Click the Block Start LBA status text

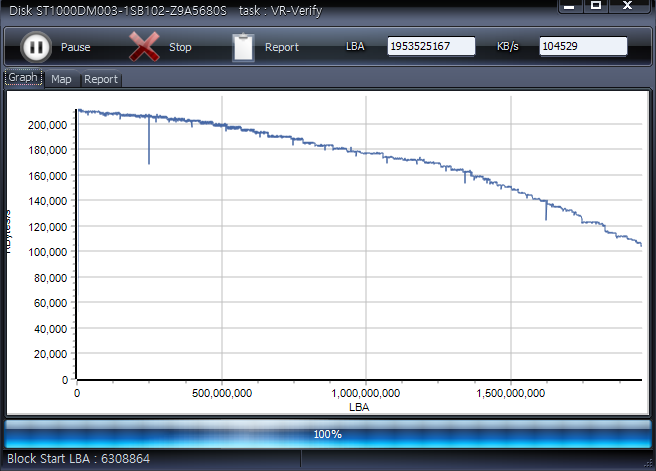pos(79,459)
